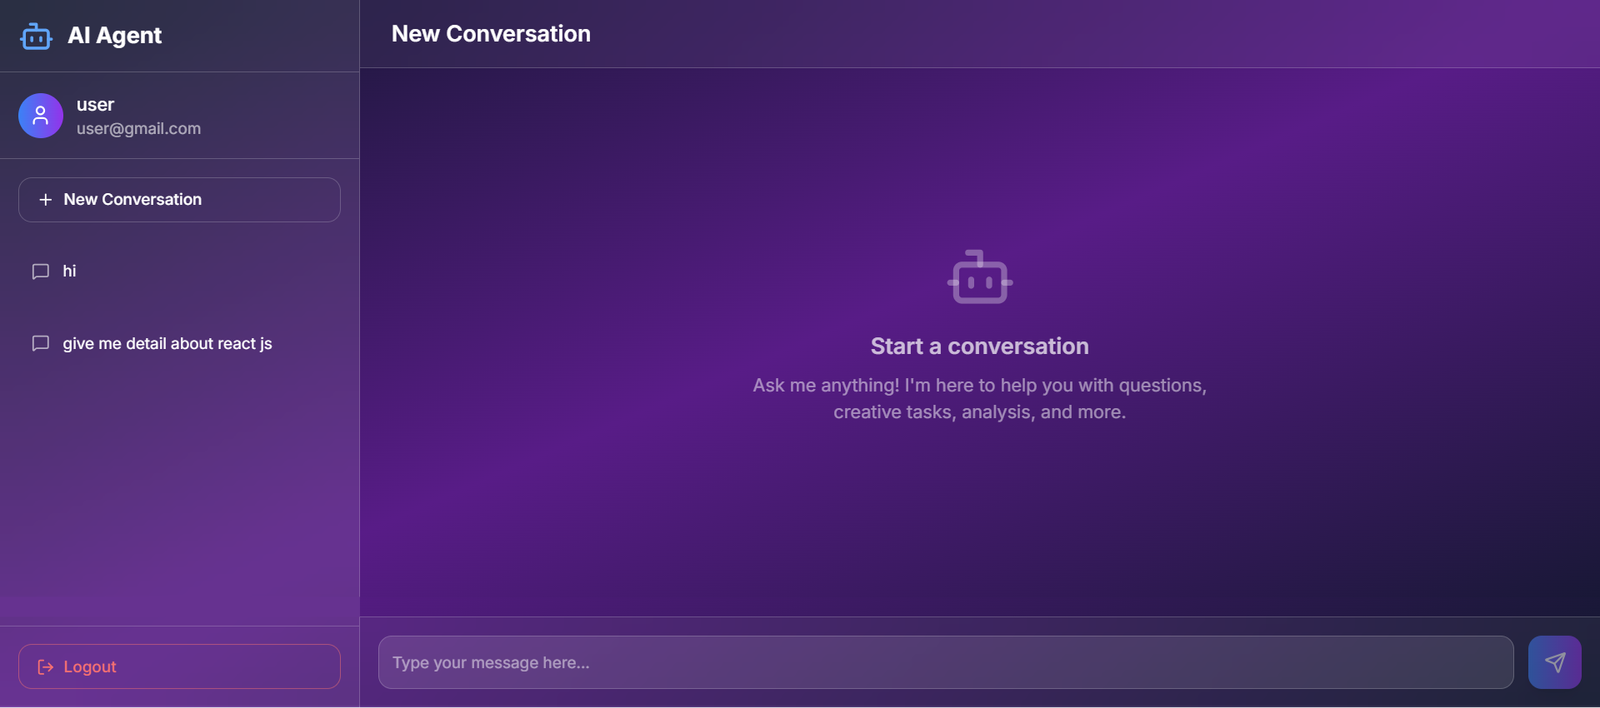The height and width of the screenshot is (708, 1600).
Task: Click empty sidebar space below conversation list
Action: click(x=179, y=490)
